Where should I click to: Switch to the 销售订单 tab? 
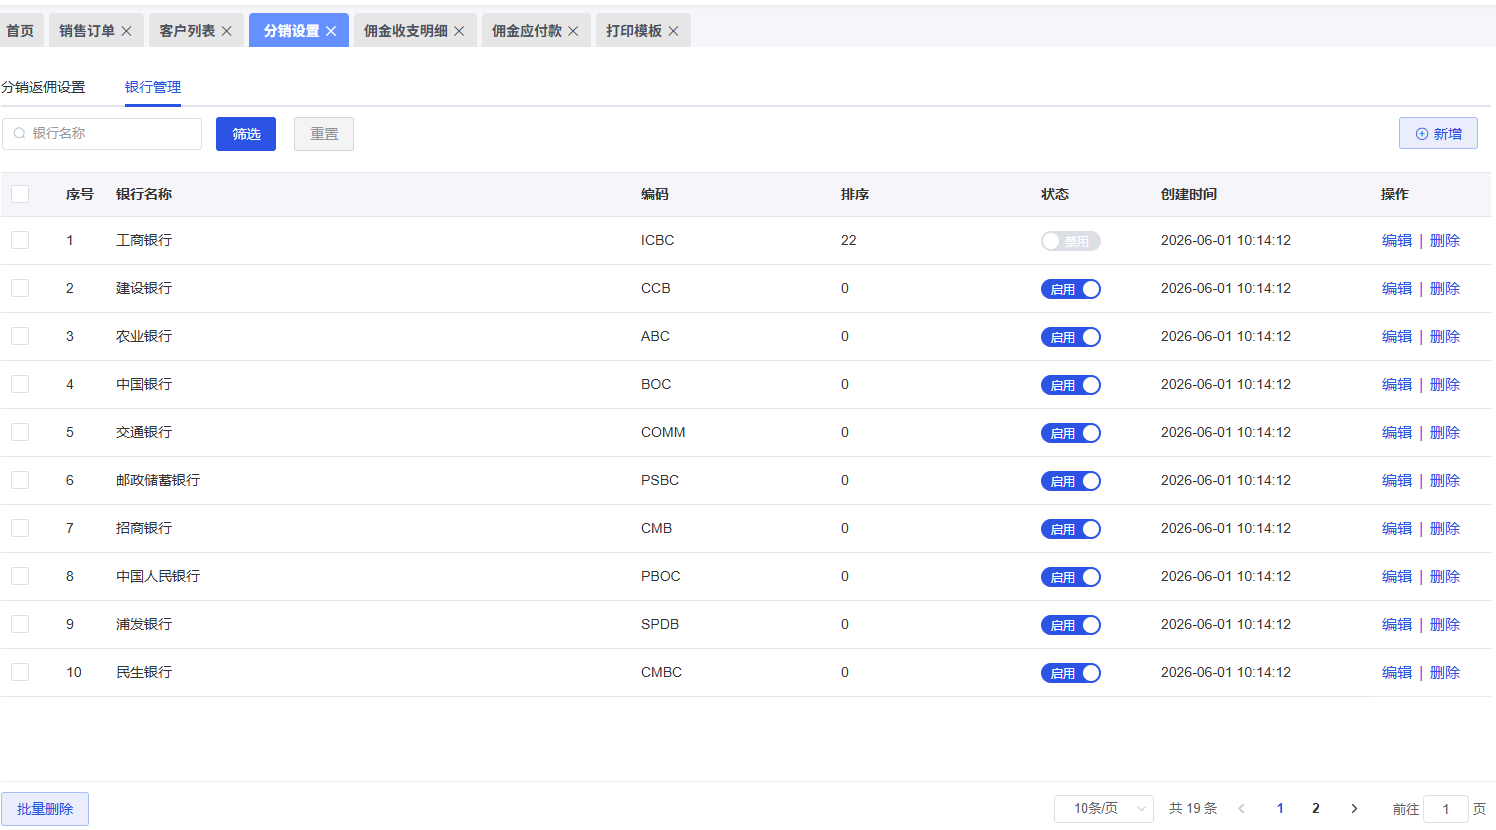(x=87, y=31)
